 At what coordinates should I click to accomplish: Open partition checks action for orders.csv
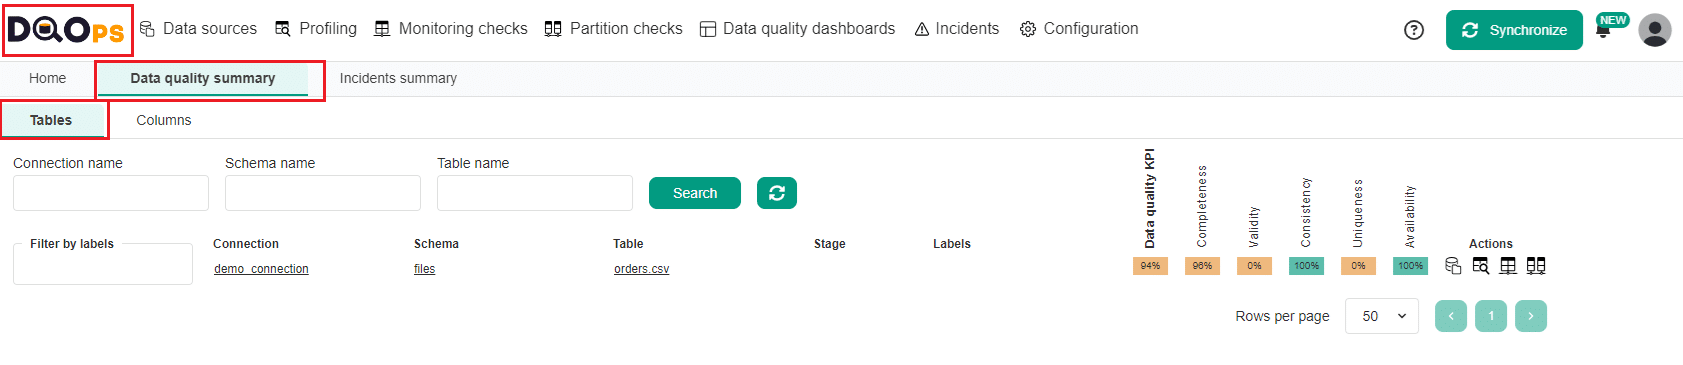1536,265
